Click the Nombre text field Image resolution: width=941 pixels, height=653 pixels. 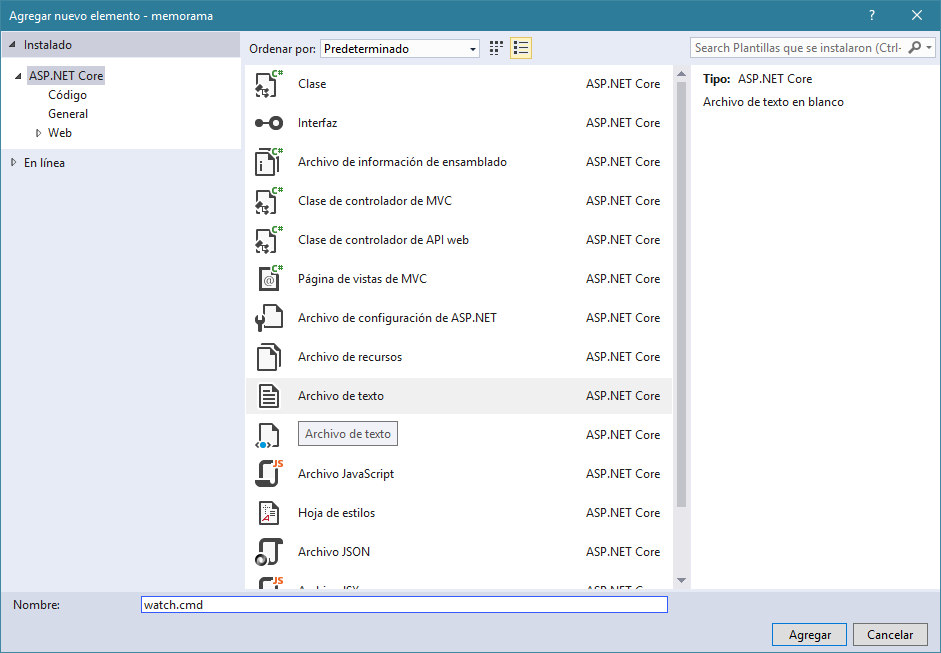[404, 605]
